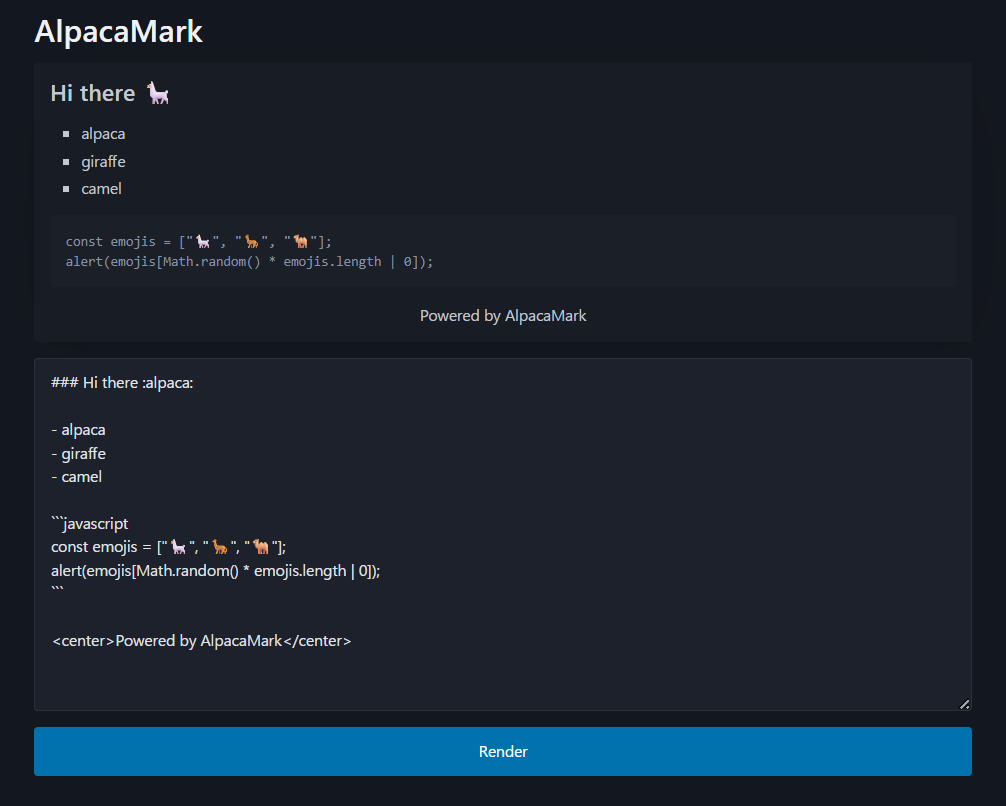The height and width of the screenshot is (806, 1006).
Task: Place cursor on '- alpaca' line in editor
Action: [x=78, y=430]
